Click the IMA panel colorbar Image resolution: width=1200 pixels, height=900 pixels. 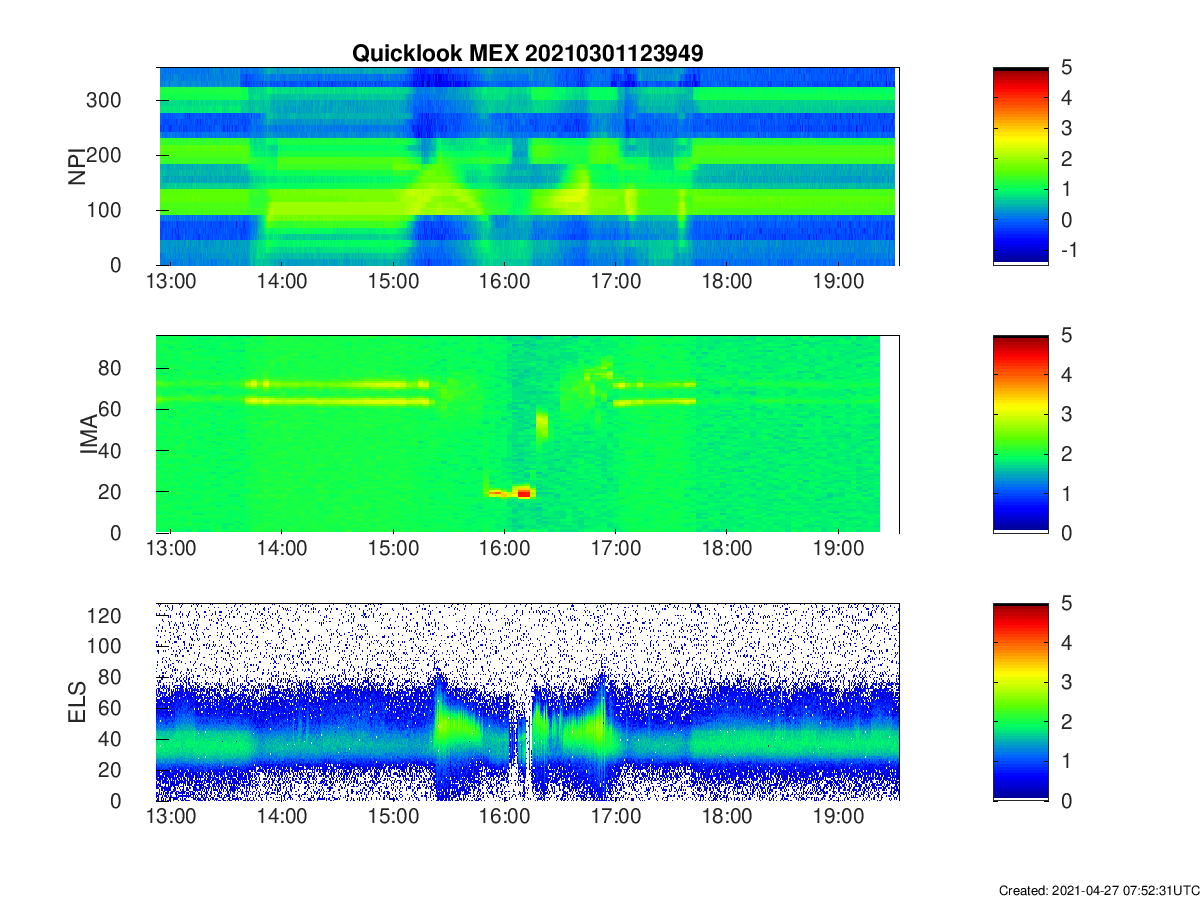click(1021, 434)
